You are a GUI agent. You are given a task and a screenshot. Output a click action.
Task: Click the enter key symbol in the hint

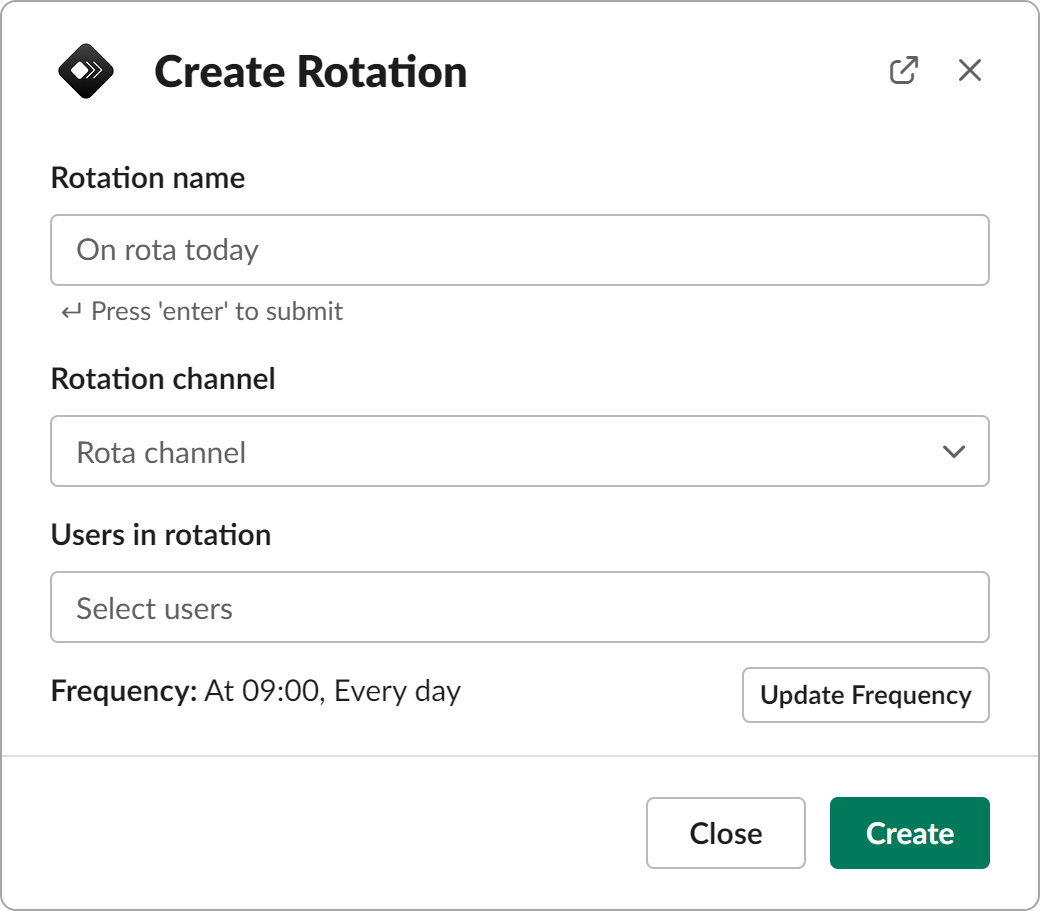point(68,311)
